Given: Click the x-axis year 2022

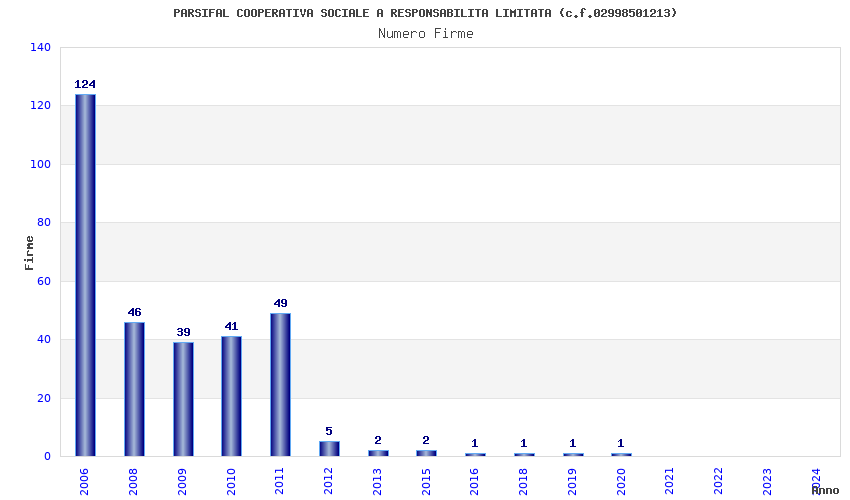Looking at the screenshot, I should click(x=718, y=482).
